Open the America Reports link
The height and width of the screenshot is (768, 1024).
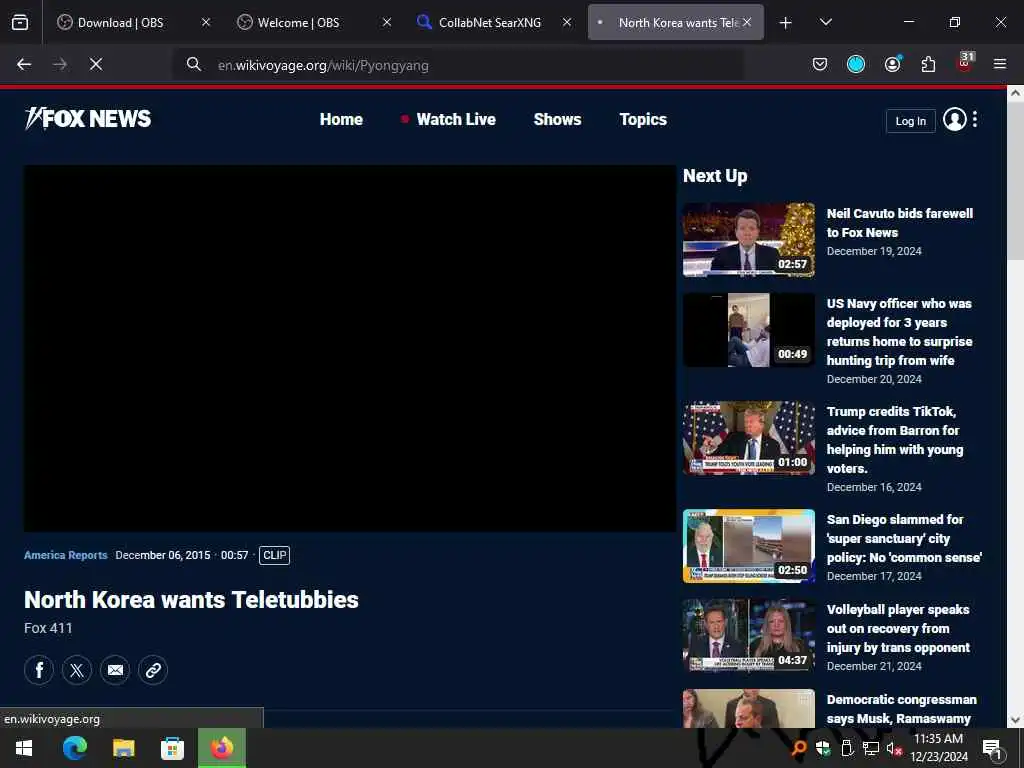(65, 555)
